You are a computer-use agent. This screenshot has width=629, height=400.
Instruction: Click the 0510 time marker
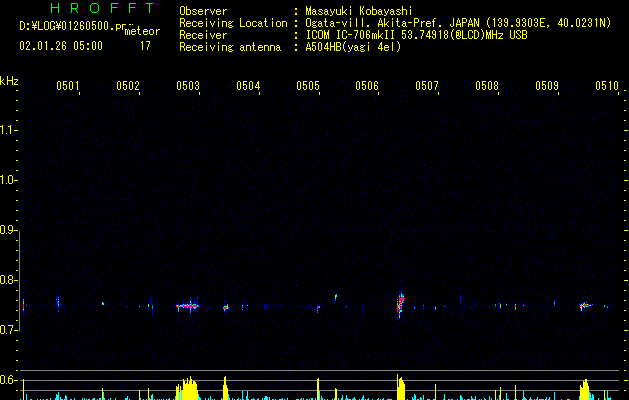tap(607, 85)
